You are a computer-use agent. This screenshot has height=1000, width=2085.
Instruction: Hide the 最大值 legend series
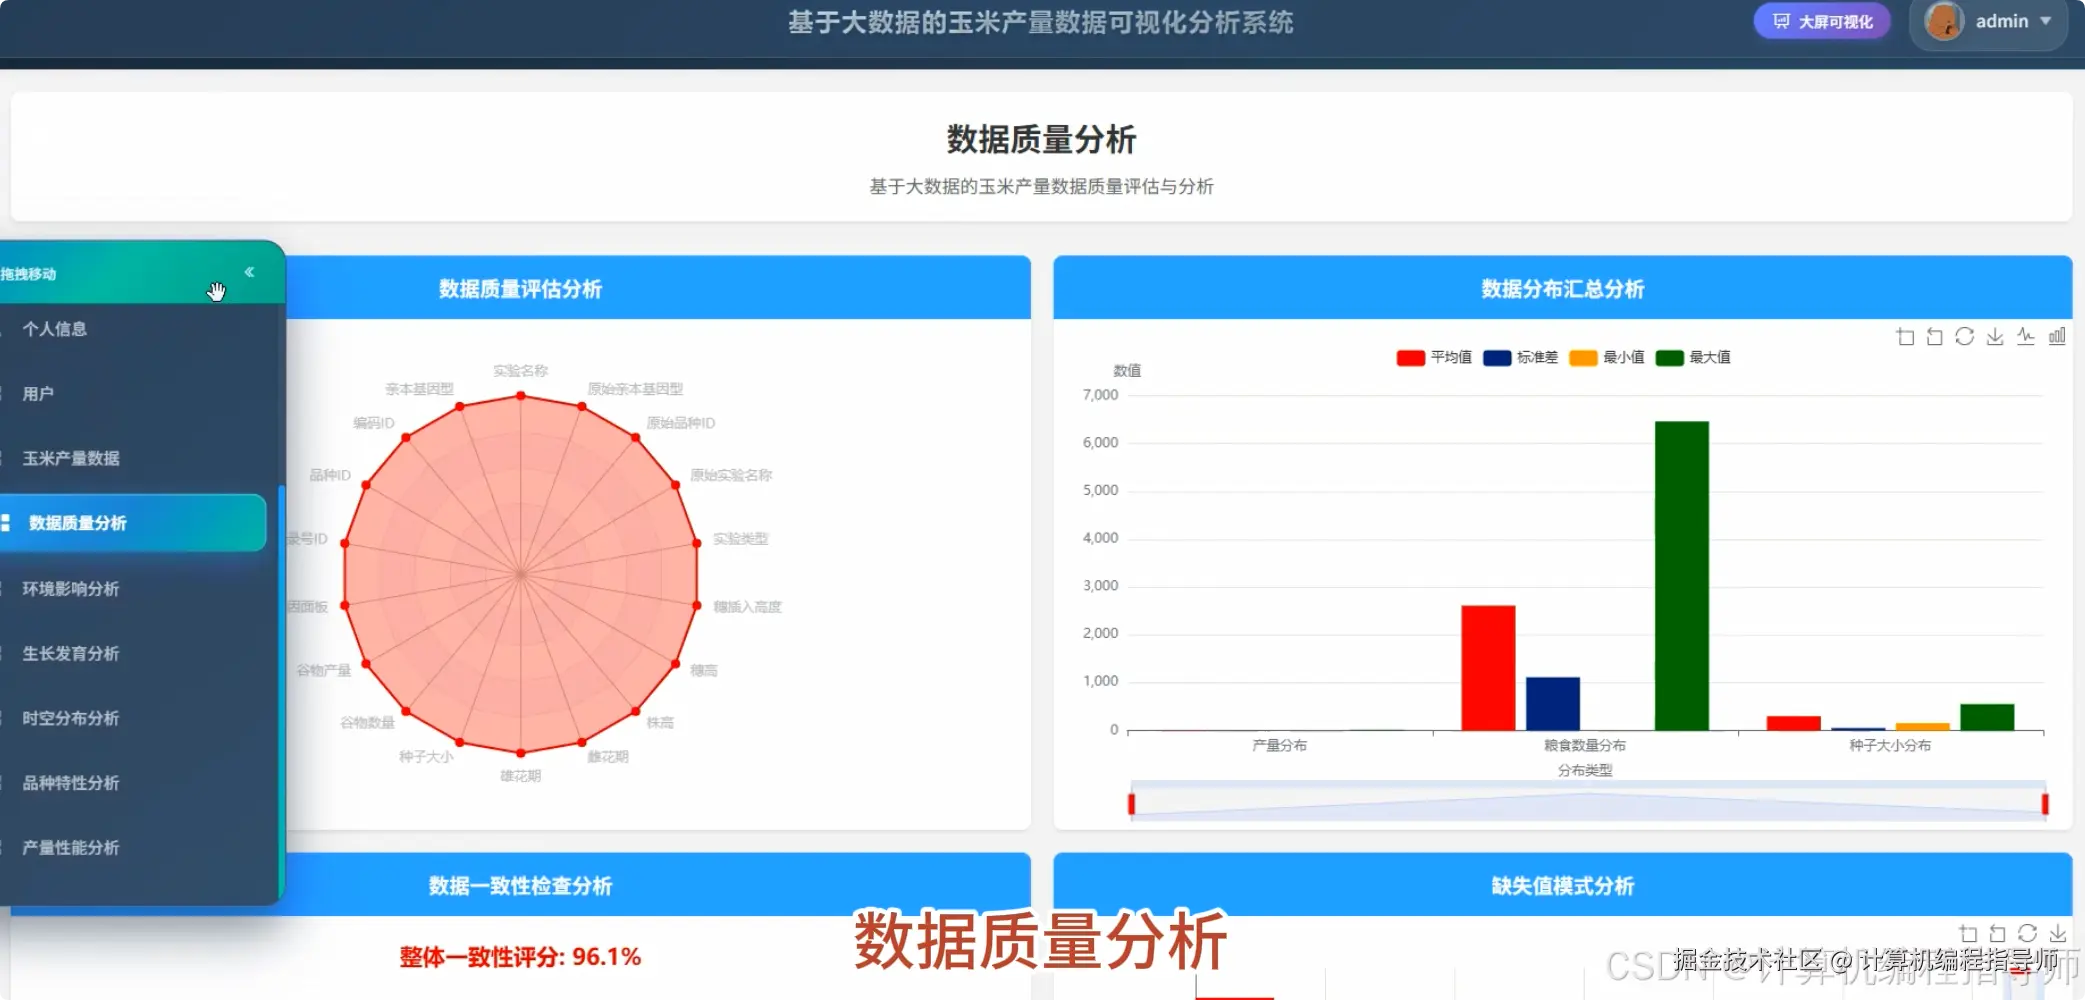click(x=1690, y=357)
